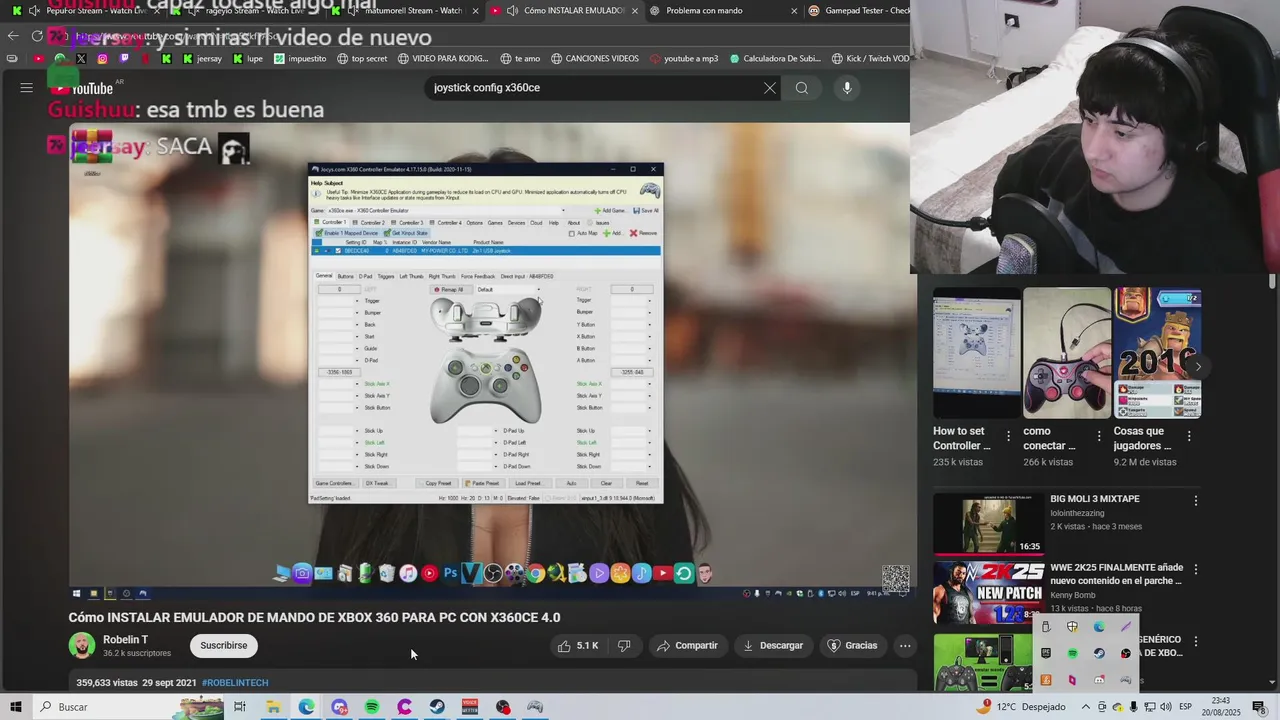Open options for BIG MOLI 3 MIXTAPE
Image resolution: width=1280 pixels, height=720 pixels.
[x=1195, y=500]
